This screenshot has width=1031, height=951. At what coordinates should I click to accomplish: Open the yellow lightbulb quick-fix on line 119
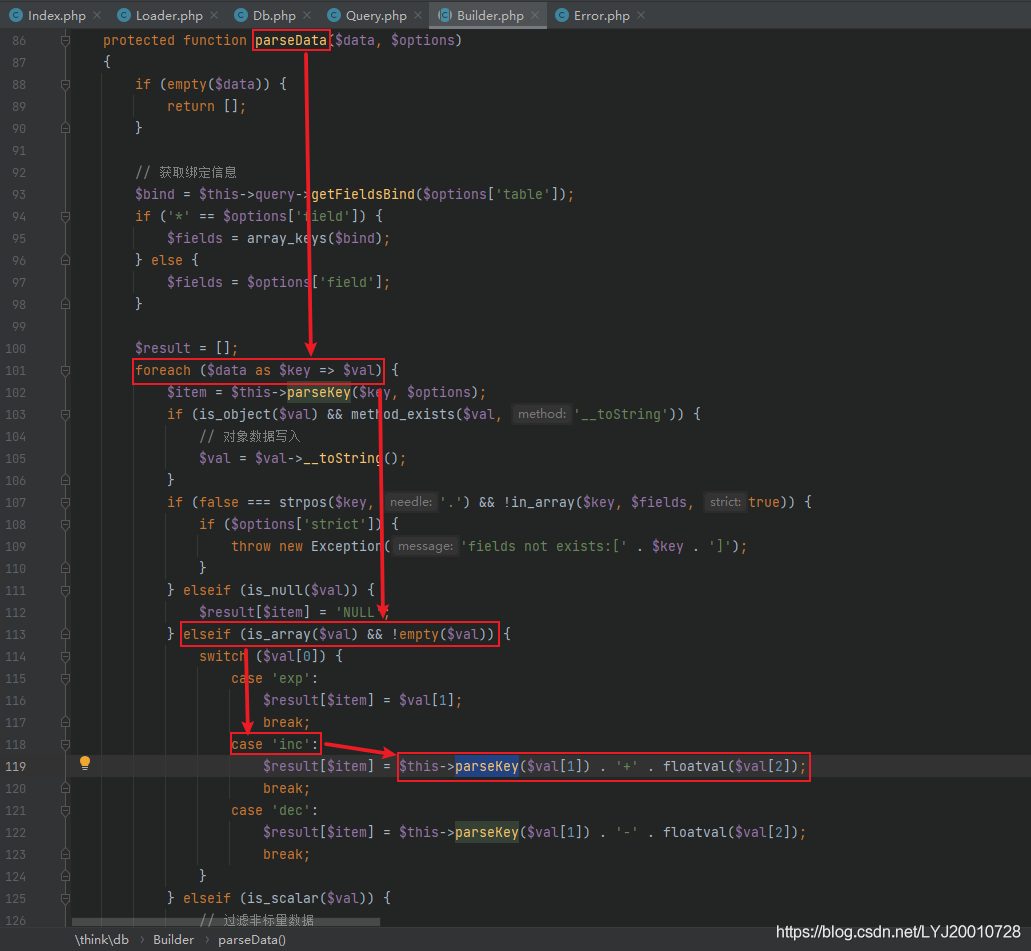(85, 763)
